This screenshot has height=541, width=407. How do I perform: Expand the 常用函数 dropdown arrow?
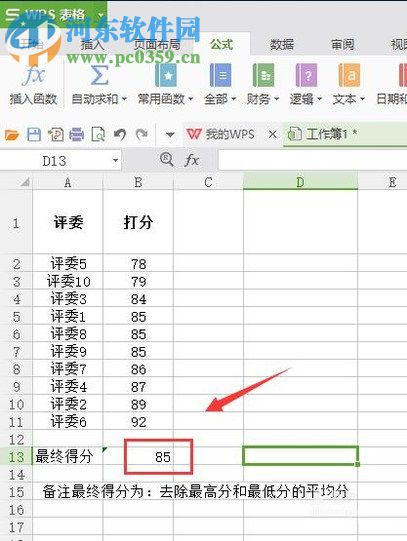click(190, 99)
